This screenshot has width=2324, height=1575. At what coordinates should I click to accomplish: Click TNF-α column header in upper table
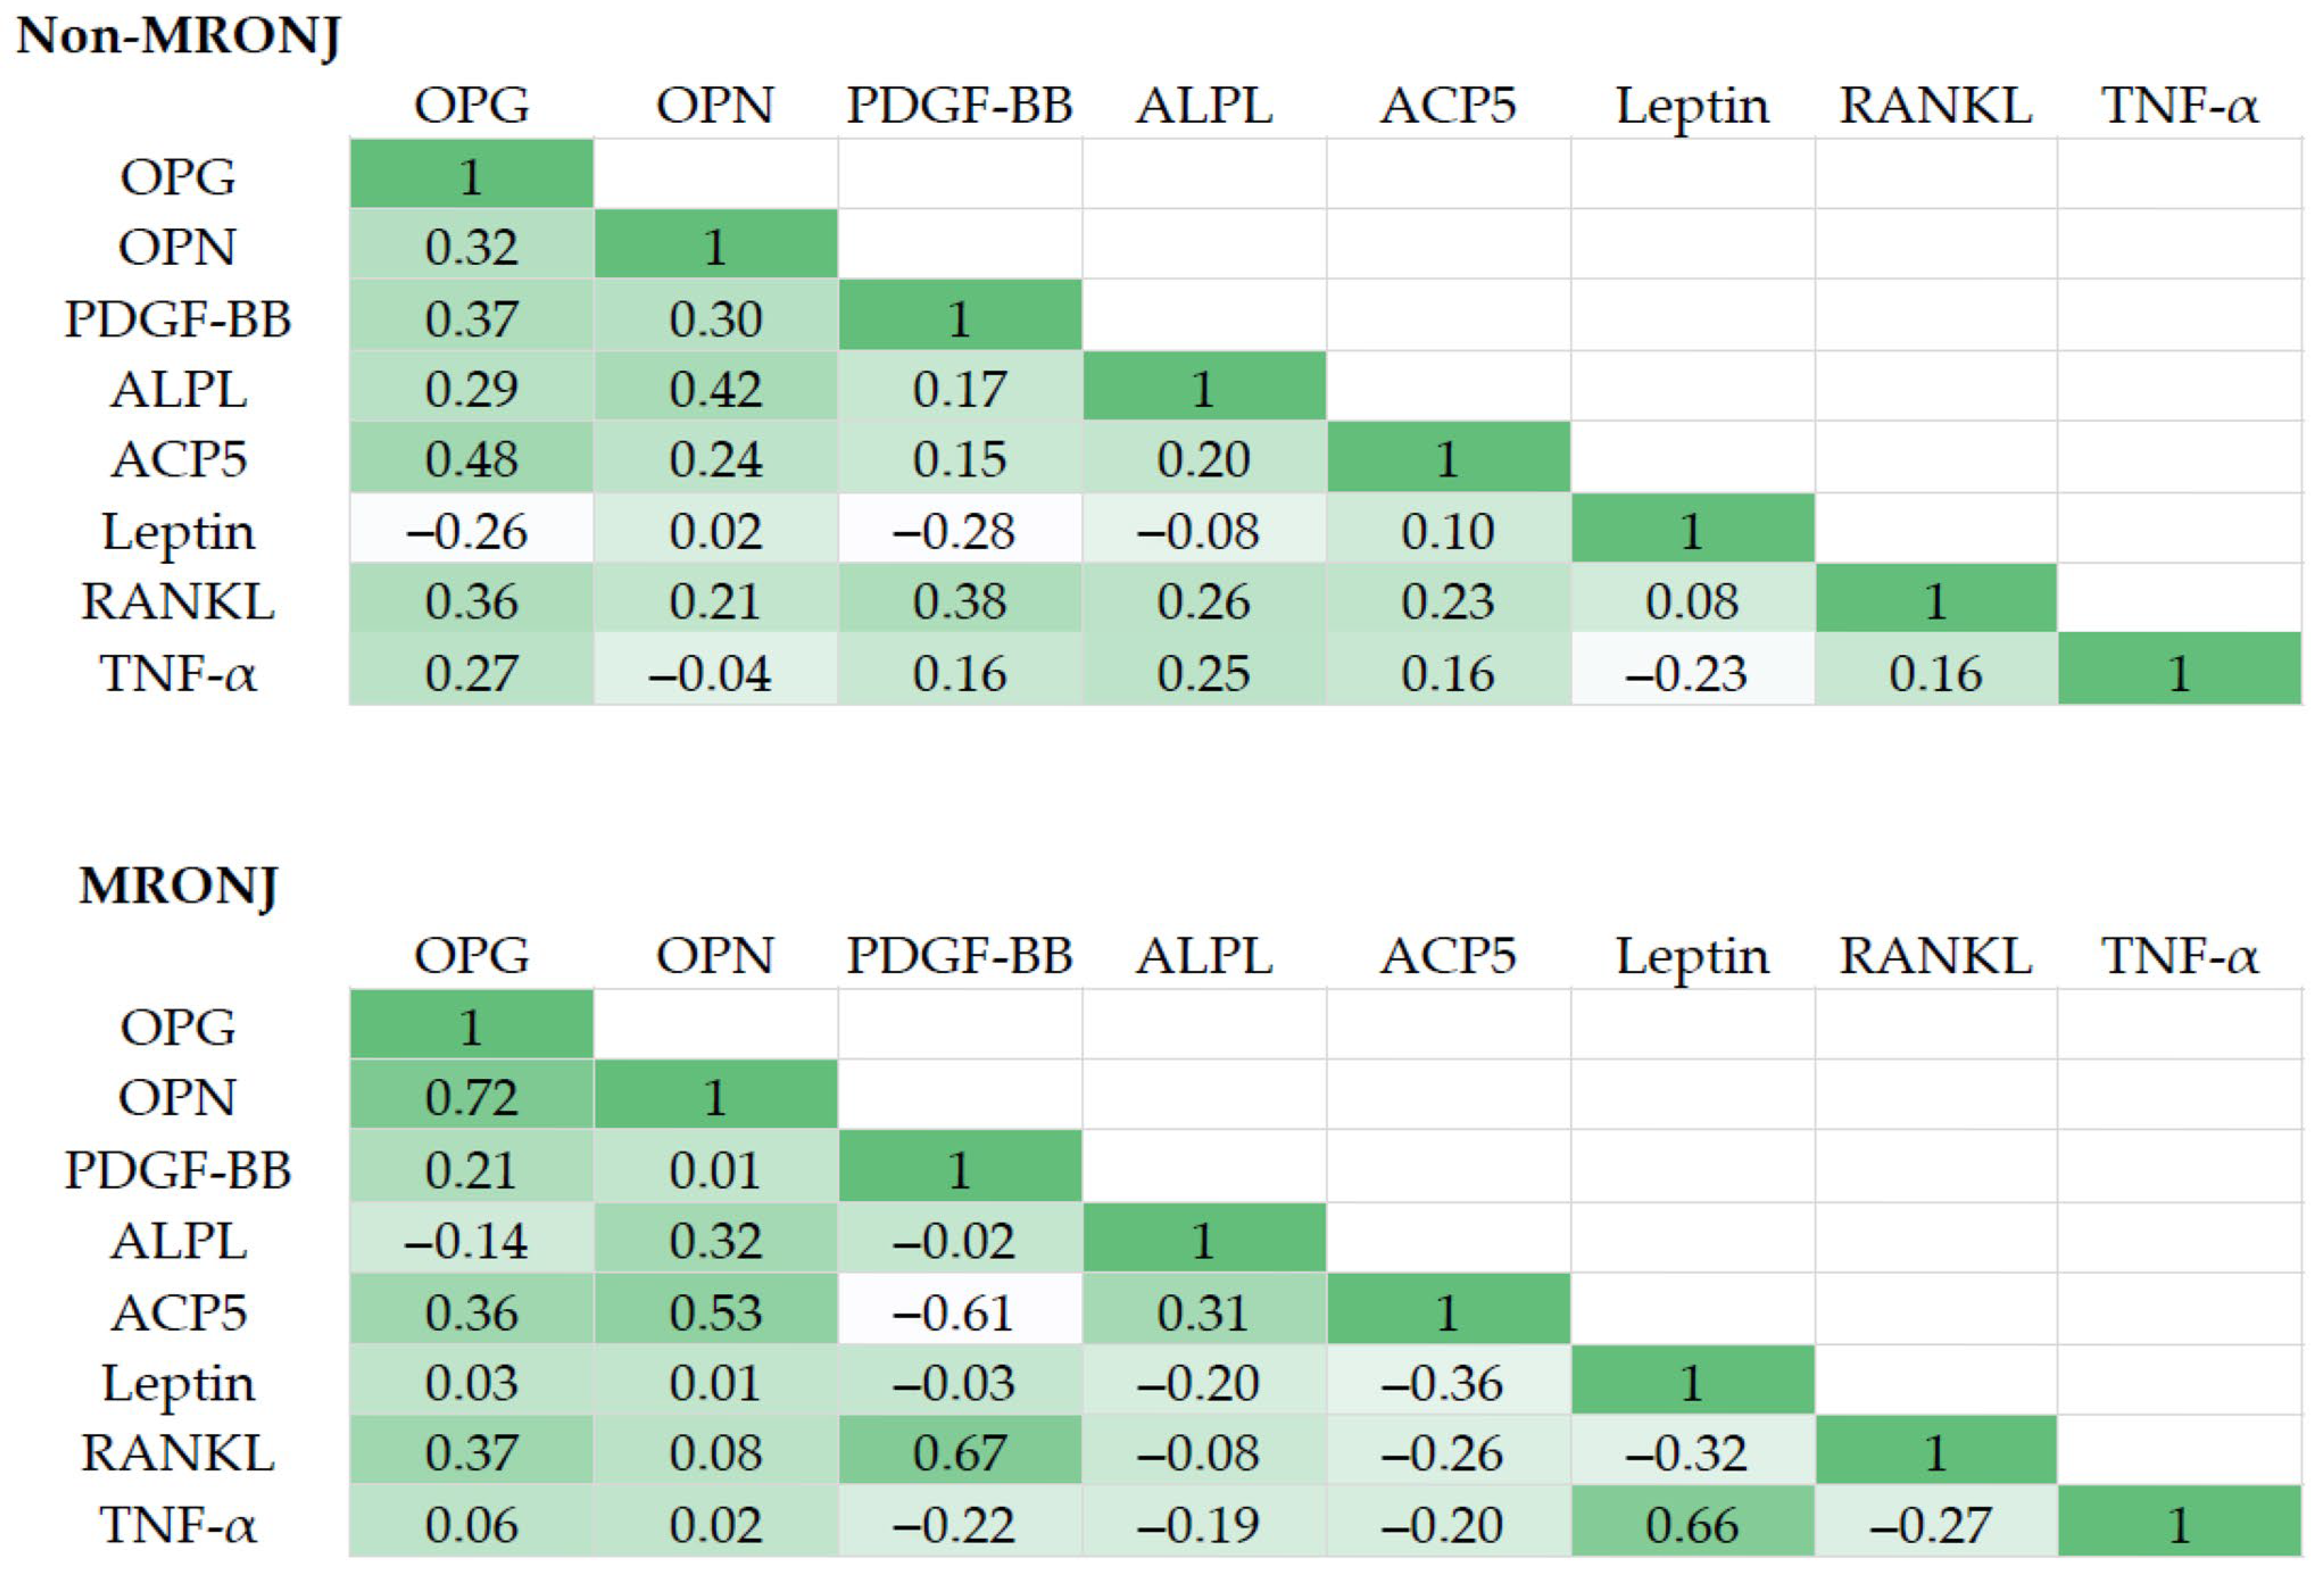click(2180, 106)
